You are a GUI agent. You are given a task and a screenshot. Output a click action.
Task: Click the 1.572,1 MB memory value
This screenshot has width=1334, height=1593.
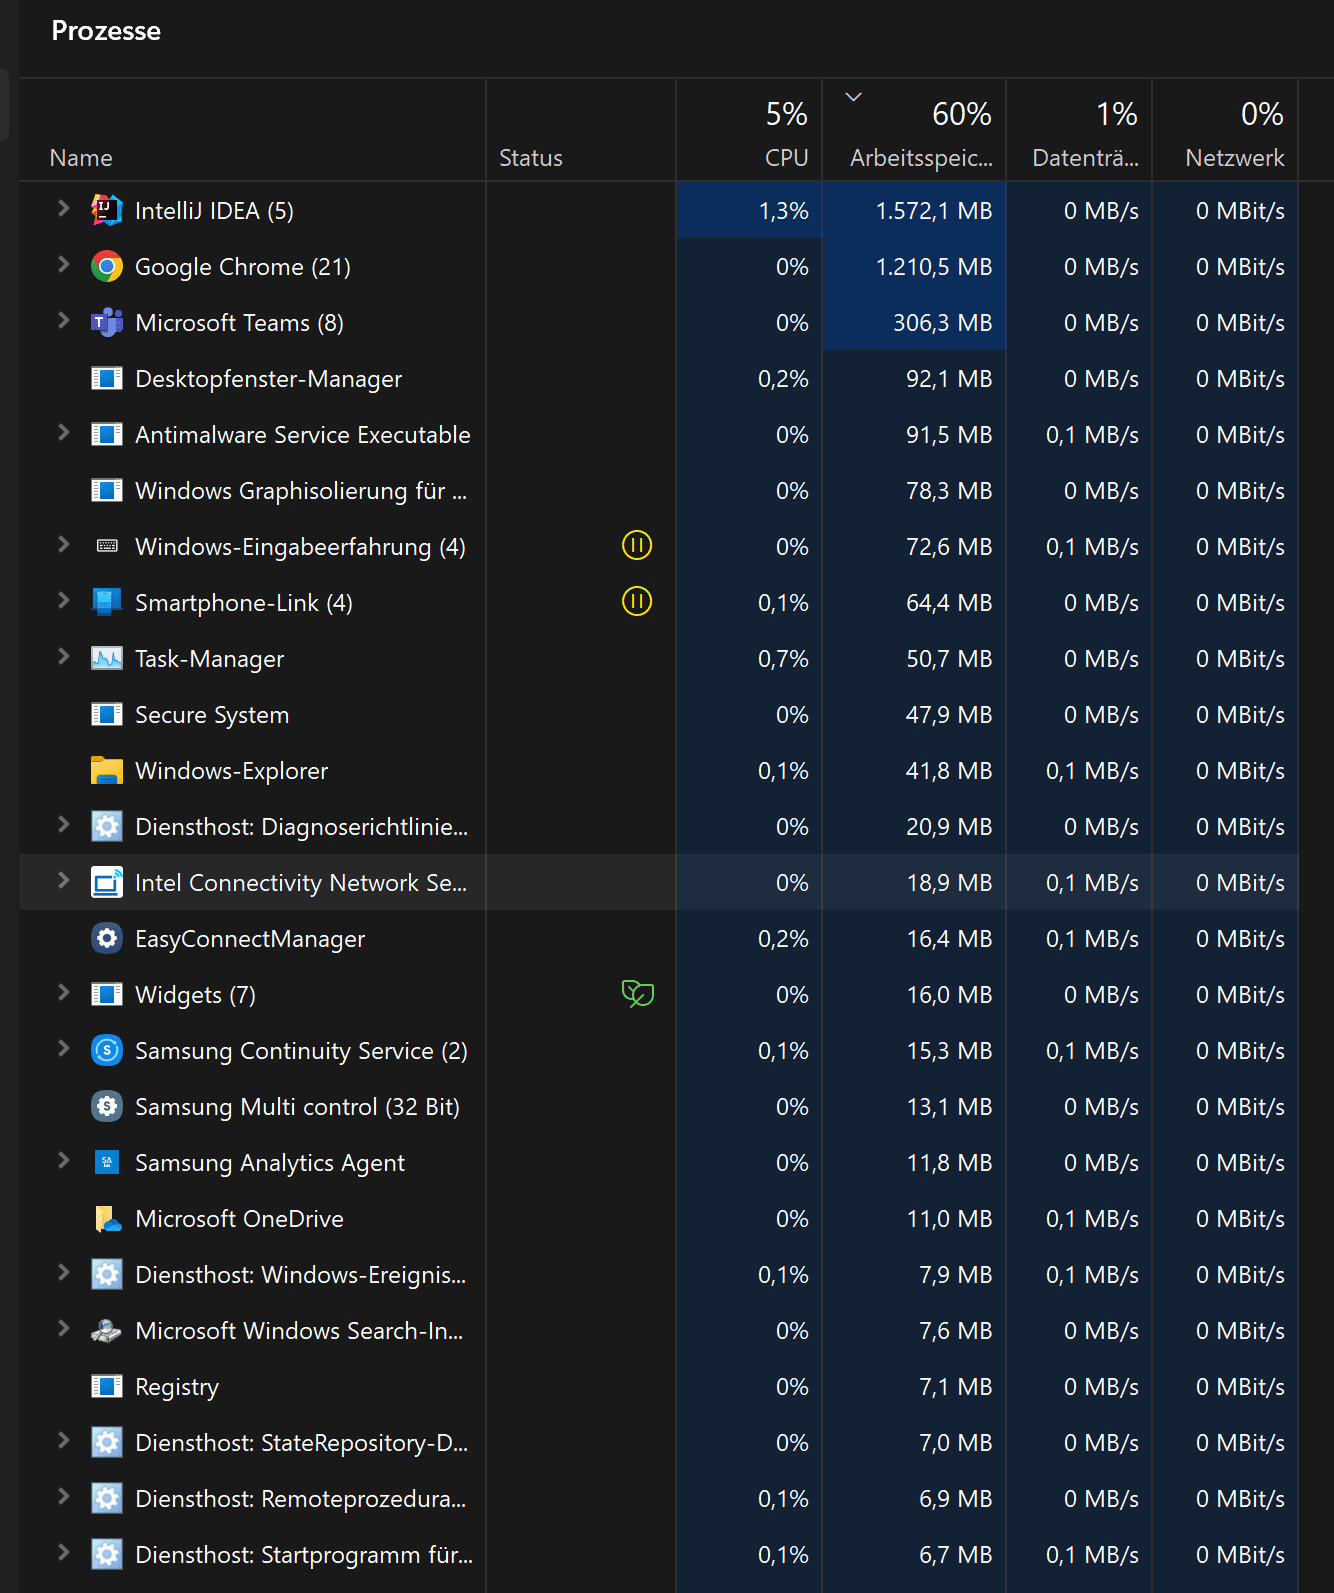tap(934, 211)
